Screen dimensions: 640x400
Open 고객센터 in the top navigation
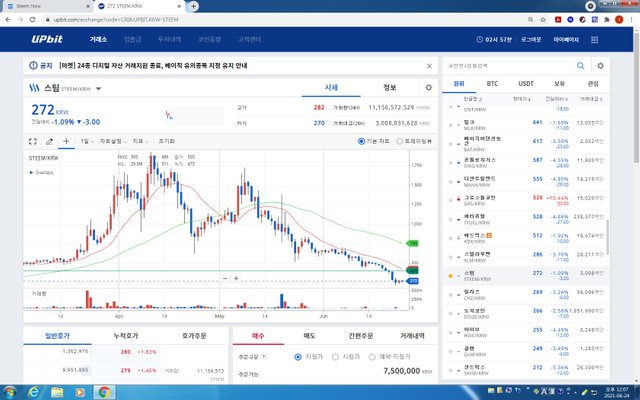tap(249, 39)
